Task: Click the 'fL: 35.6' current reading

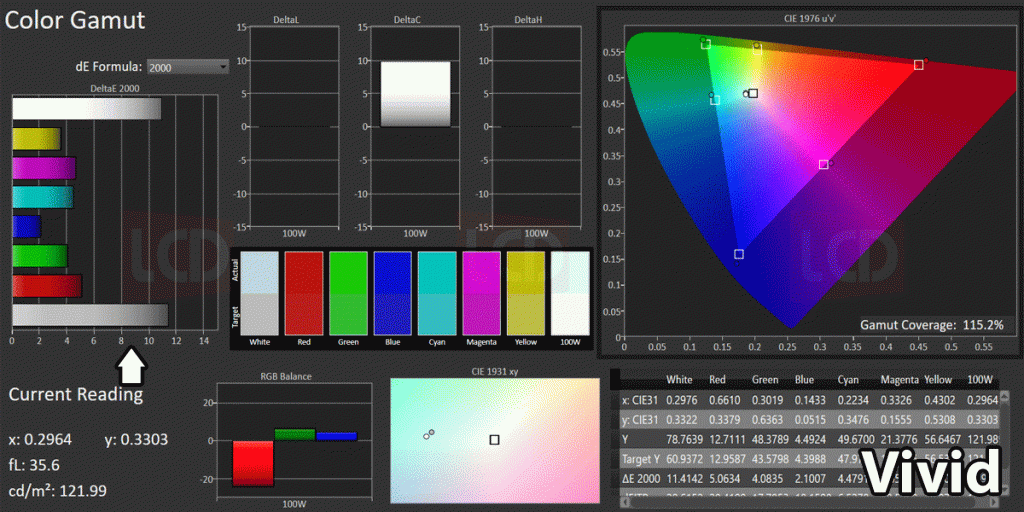Action: click(x=33, y=465)
